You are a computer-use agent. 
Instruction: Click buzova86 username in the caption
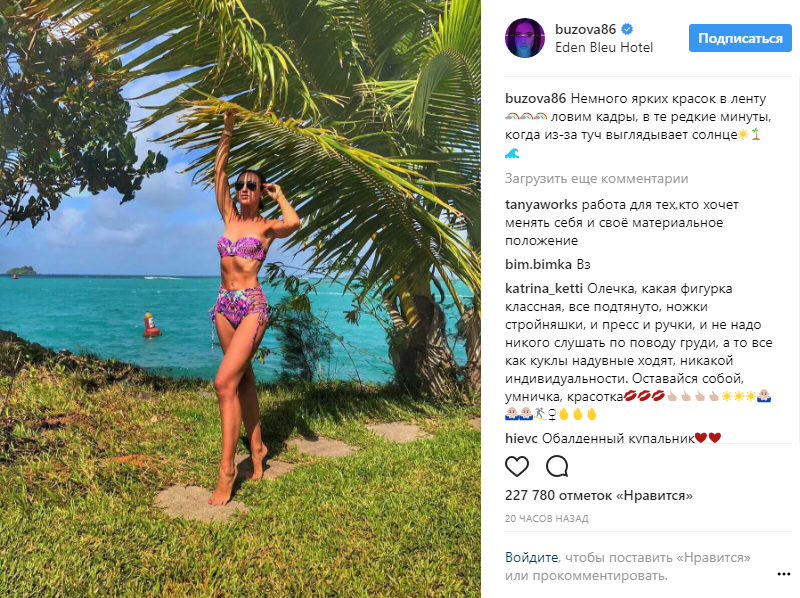click(536, 99)
